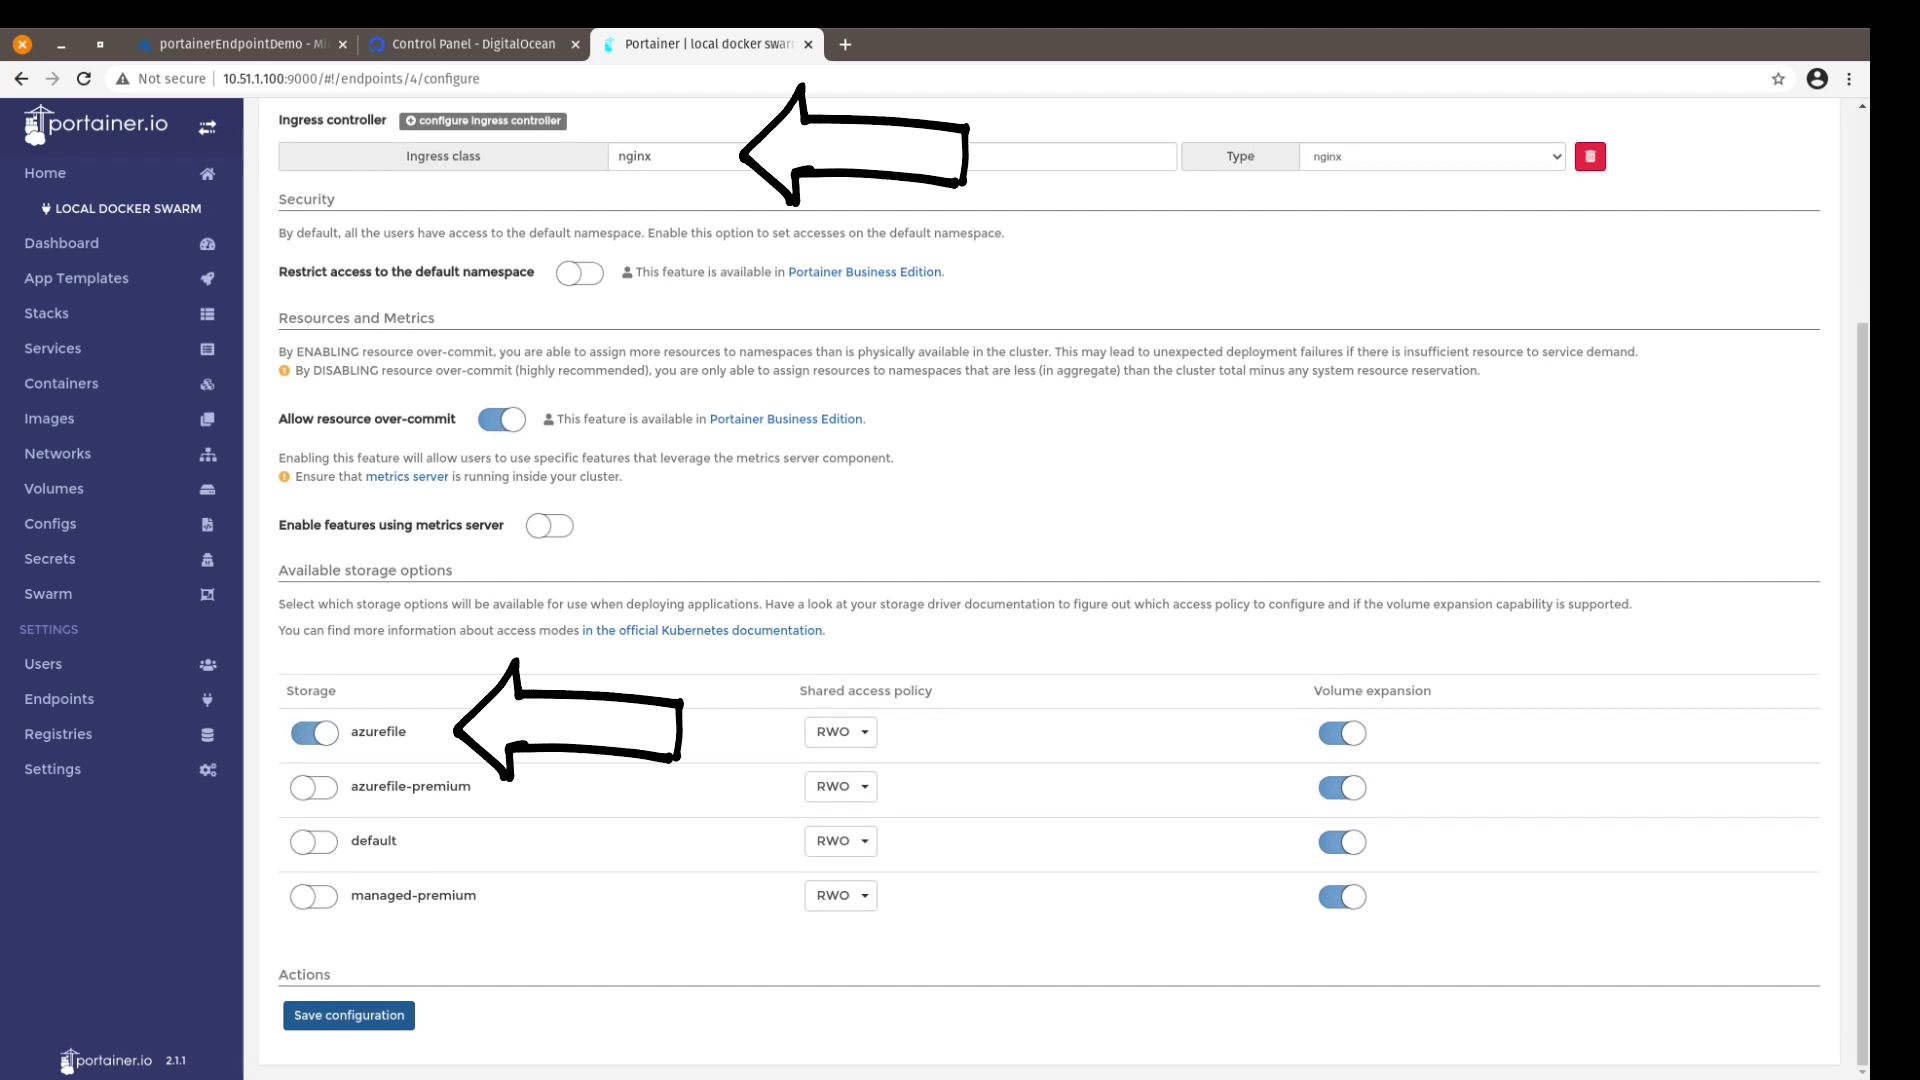Bookmark page with the star icon
The width and height of the screenshot is (1920, 1080).
click(1778, 79)
